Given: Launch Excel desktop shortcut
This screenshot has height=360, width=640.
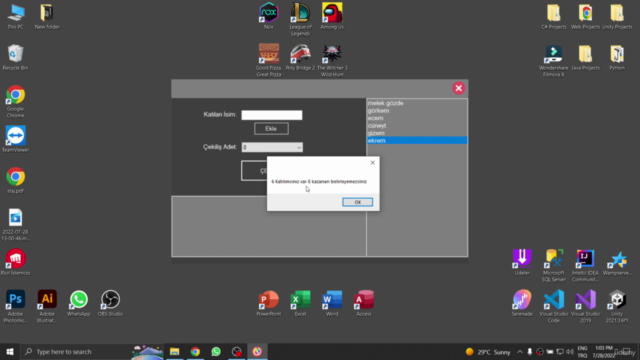Looking at the screenshot, I should pyautogui.click(x=300, y=303).
